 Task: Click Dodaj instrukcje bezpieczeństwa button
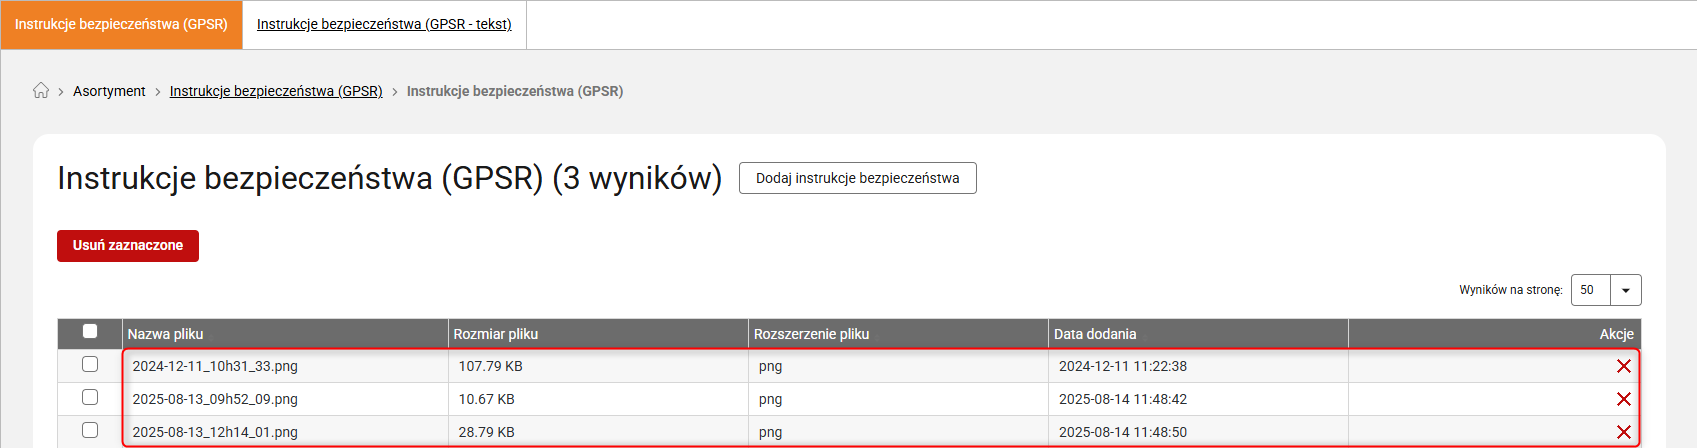(858, 178)
